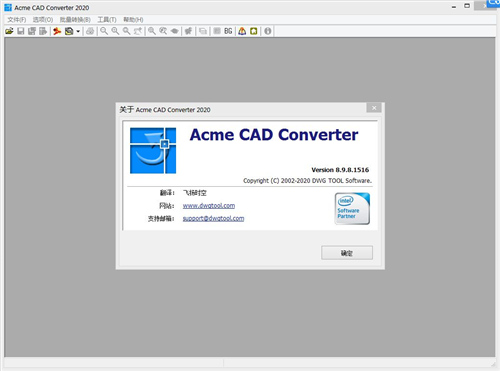Click the warning triangle register icon
This screenshot has width=500, height=371.
pyautogui.click(x=242, y=31)
